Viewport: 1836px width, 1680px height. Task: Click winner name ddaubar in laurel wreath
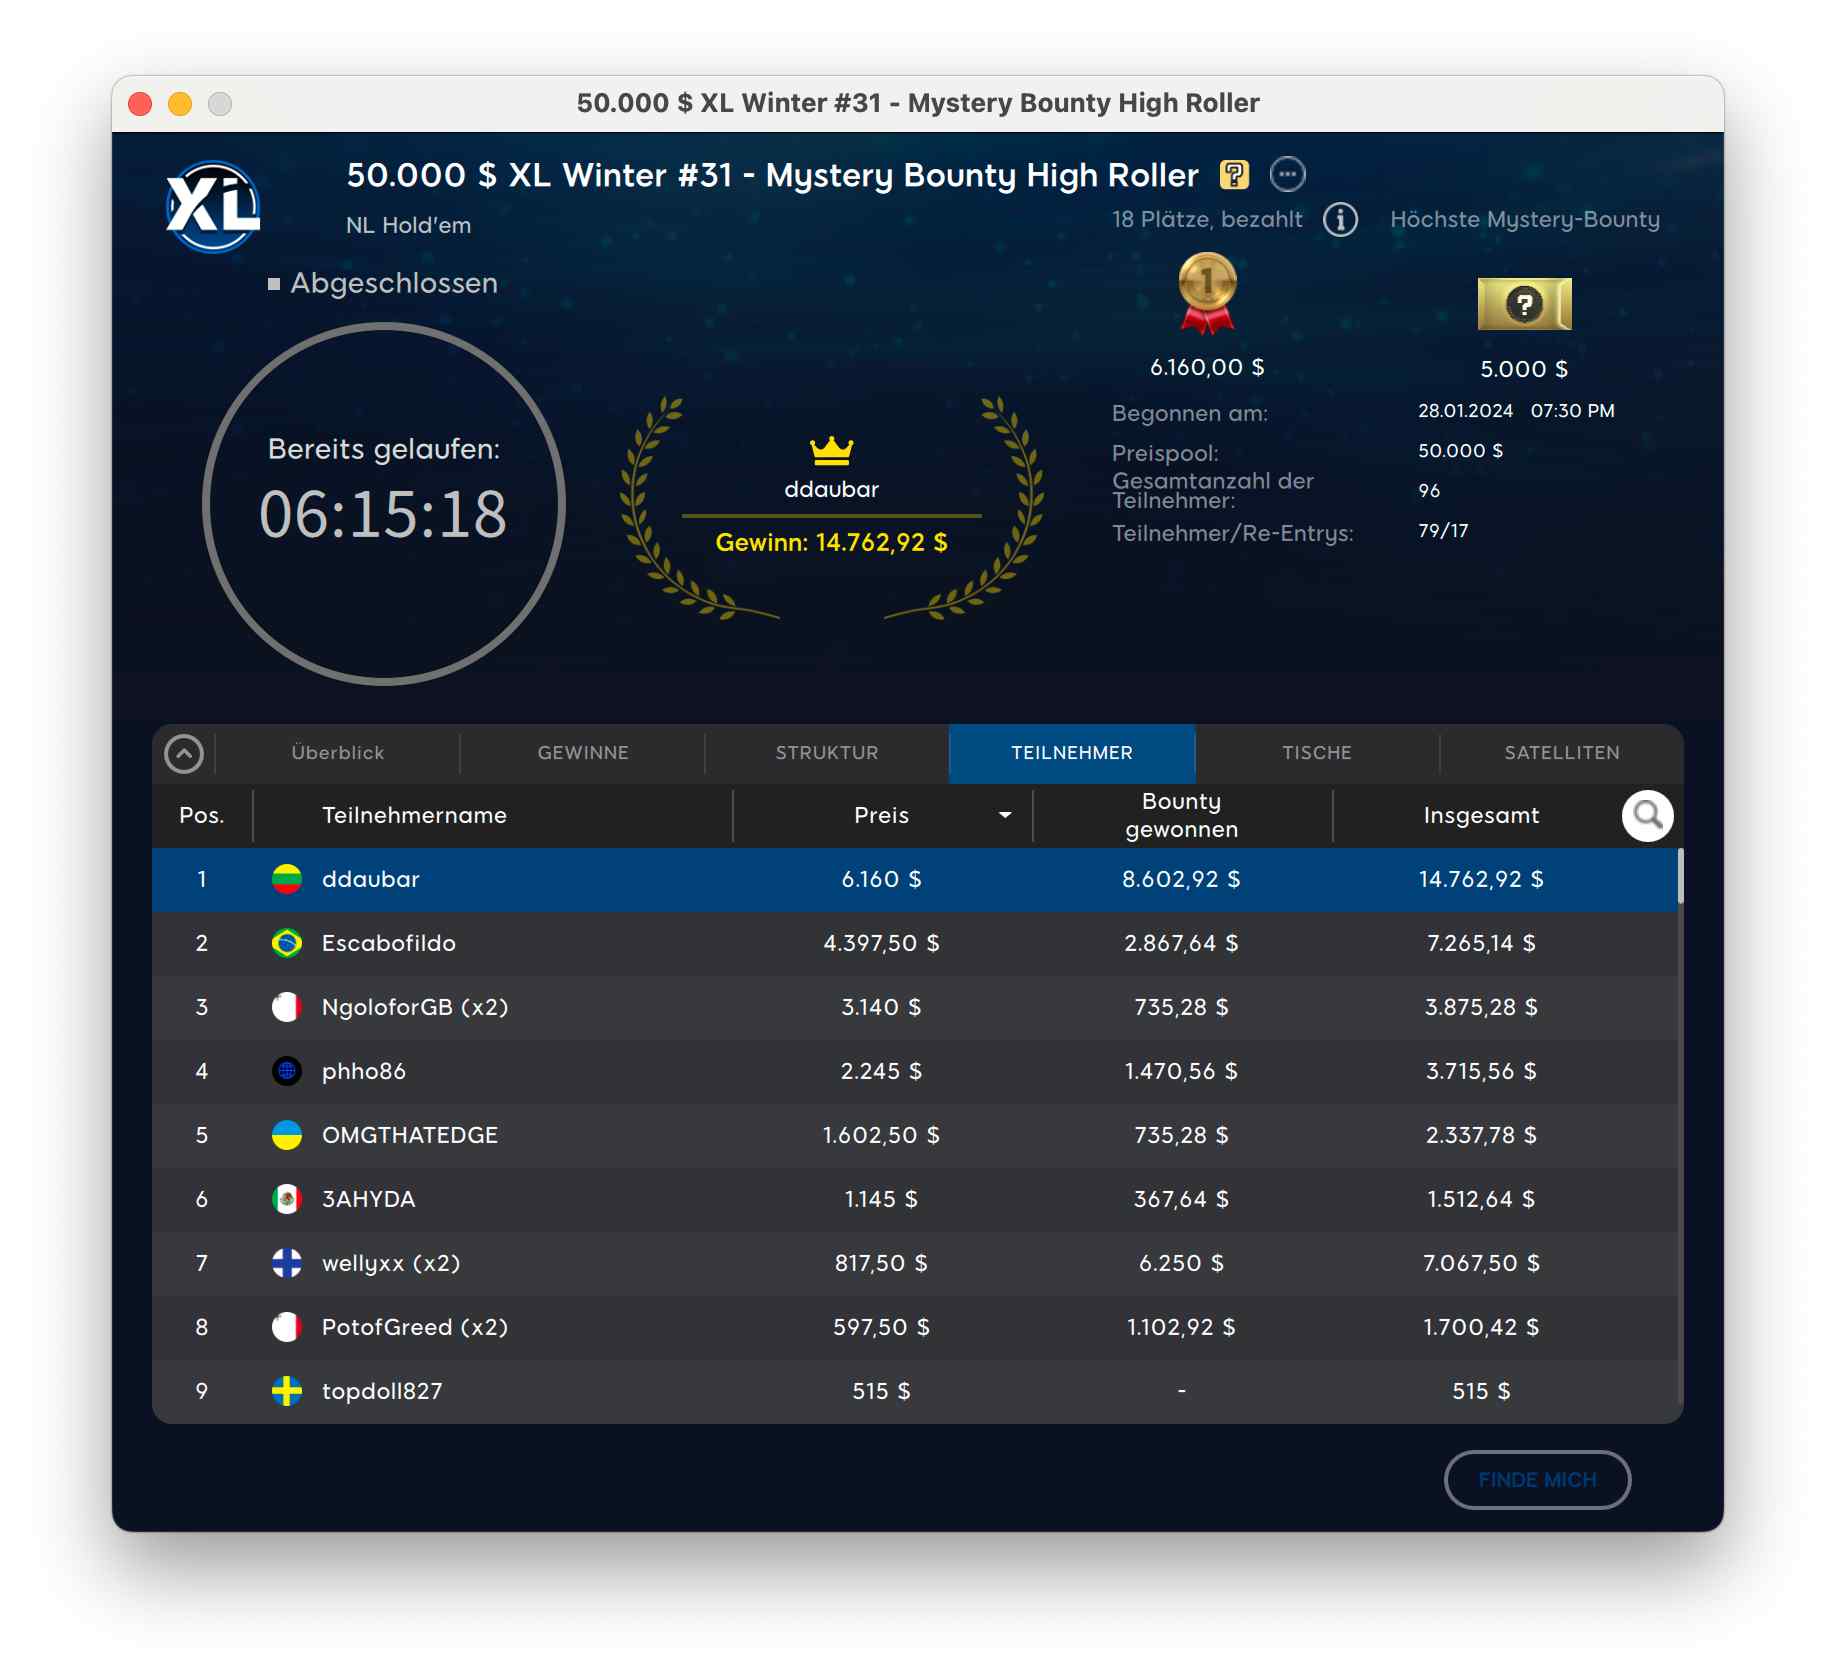tap(831, 490)
